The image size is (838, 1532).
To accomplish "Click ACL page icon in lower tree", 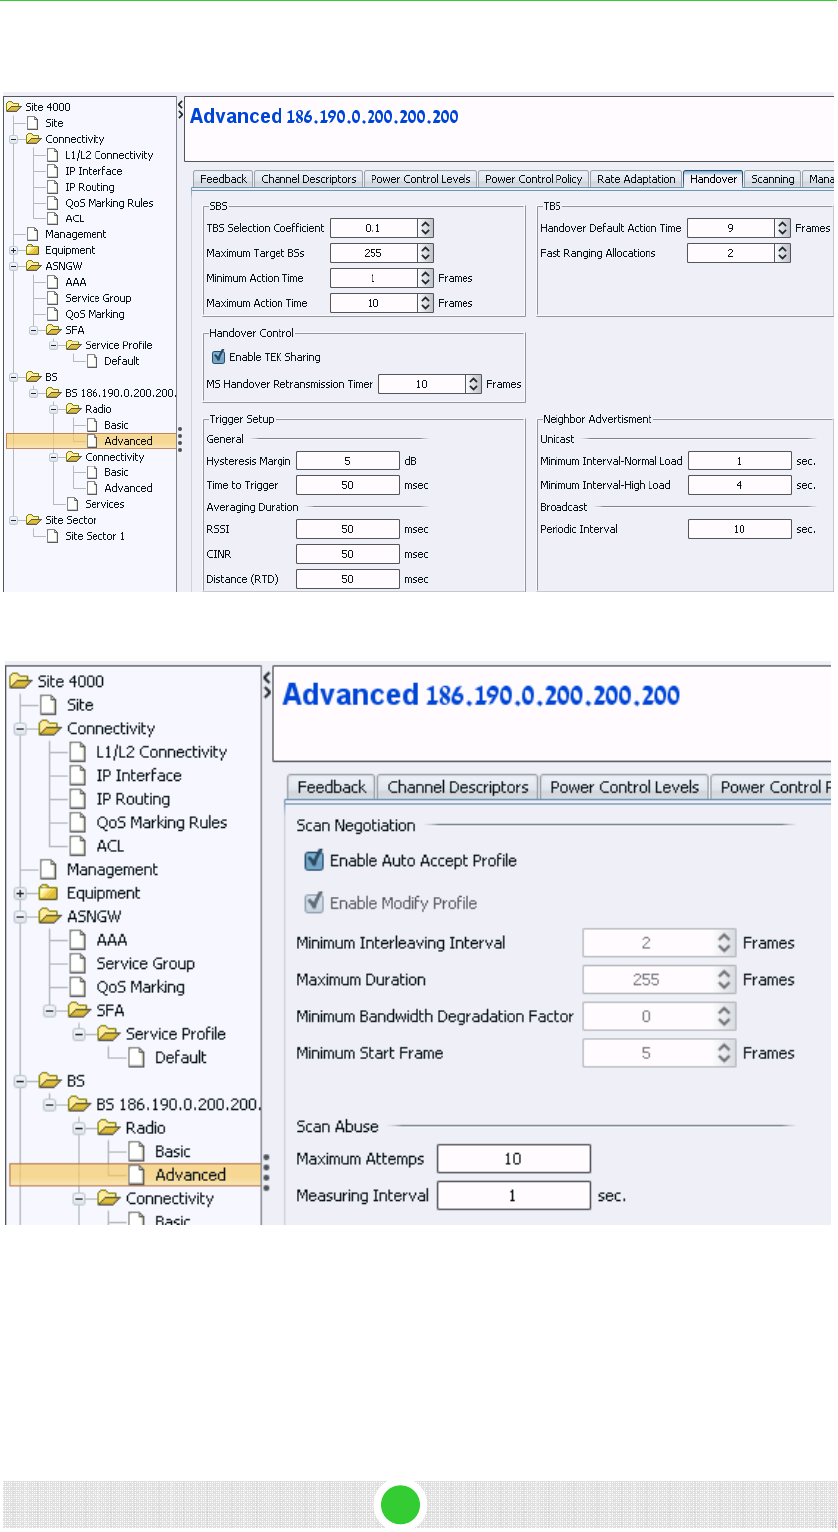I will point(78,846).
